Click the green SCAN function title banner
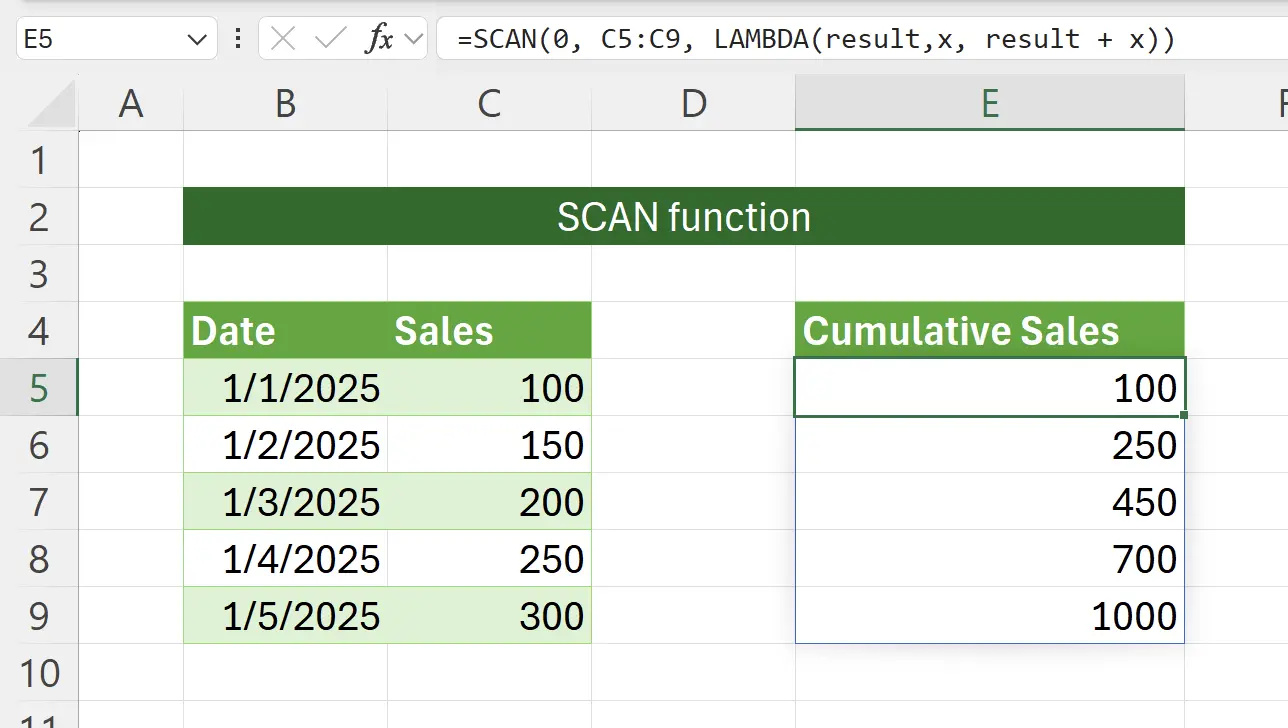The width and height of the screenshot is (1288, 728). [683, 216]
